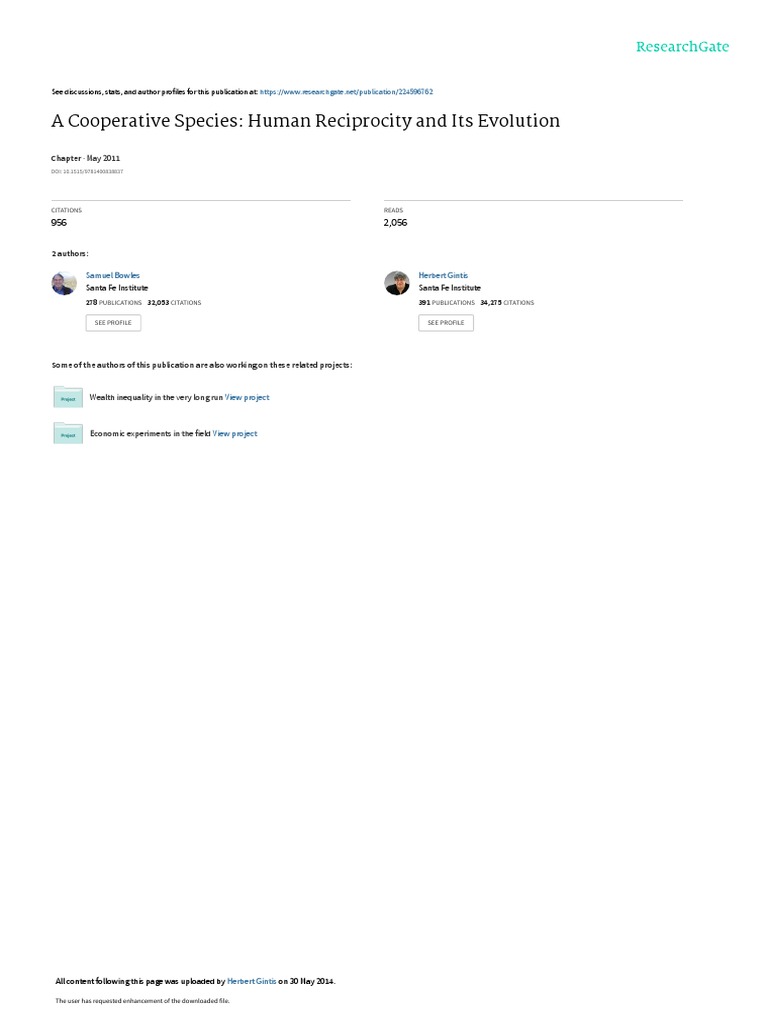Image resolution: width=768 pixels, height=1024 pixels.
Task: Click Samuel Bowles' profile photo
Action: [x=64, y=283]
